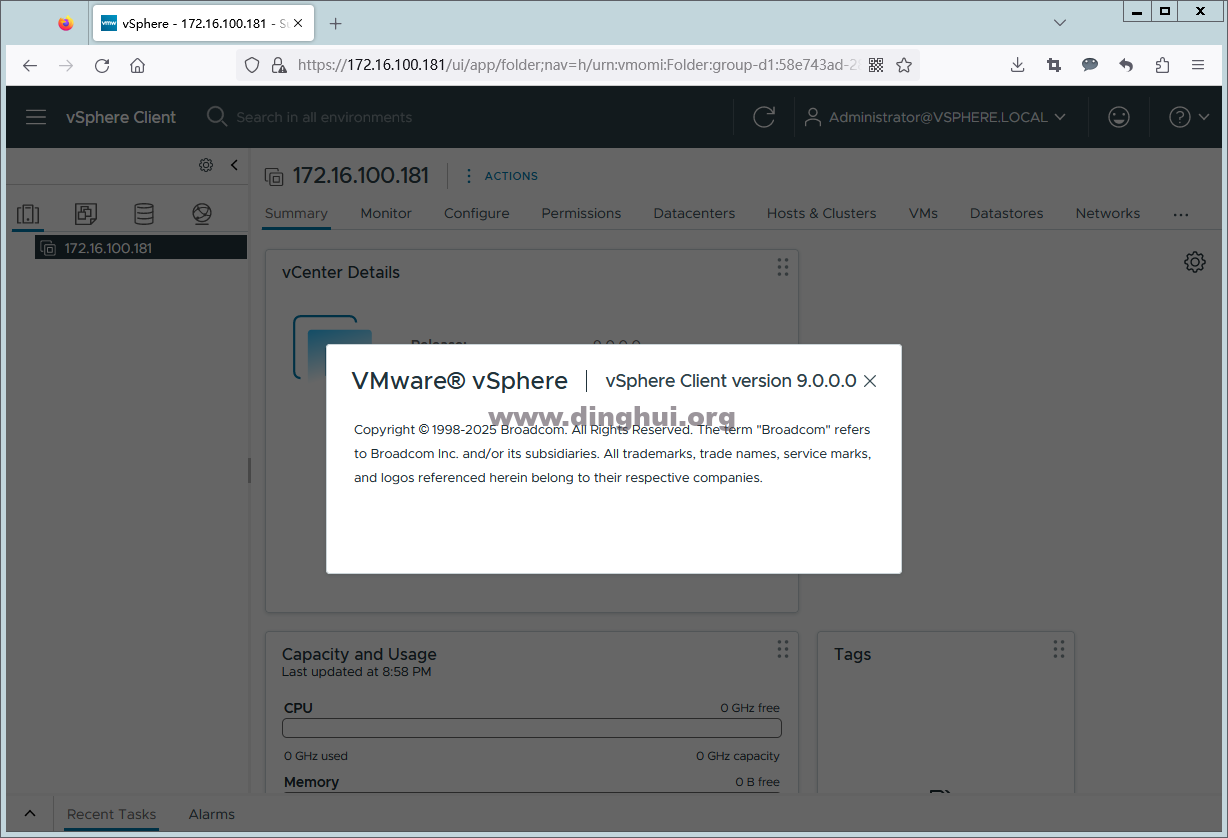Close the vSphere browser tab

tap(297, 23)
